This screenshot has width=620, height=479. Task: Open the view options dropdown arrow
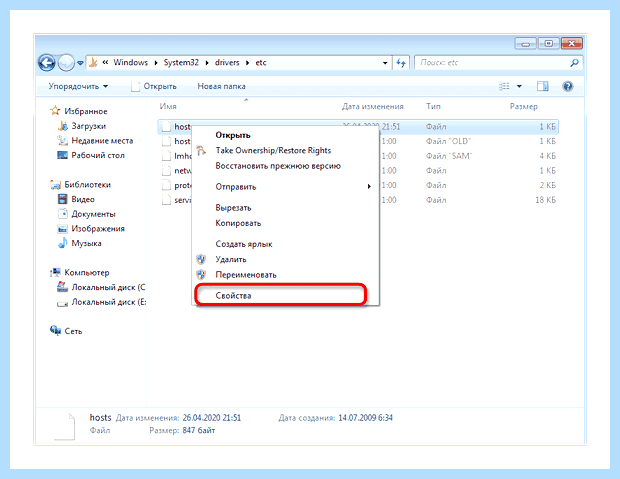(519, 86)
